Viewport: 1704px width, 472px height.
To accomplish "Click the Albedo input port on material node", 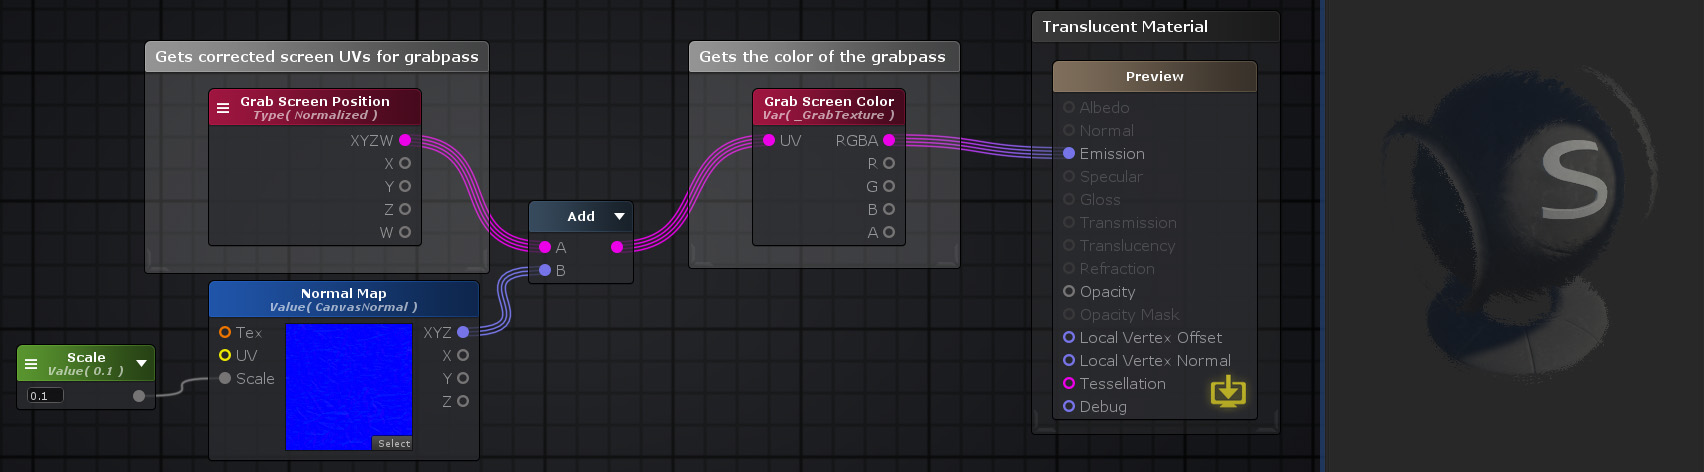I will pyautogui.click(x=1069, y=107).
